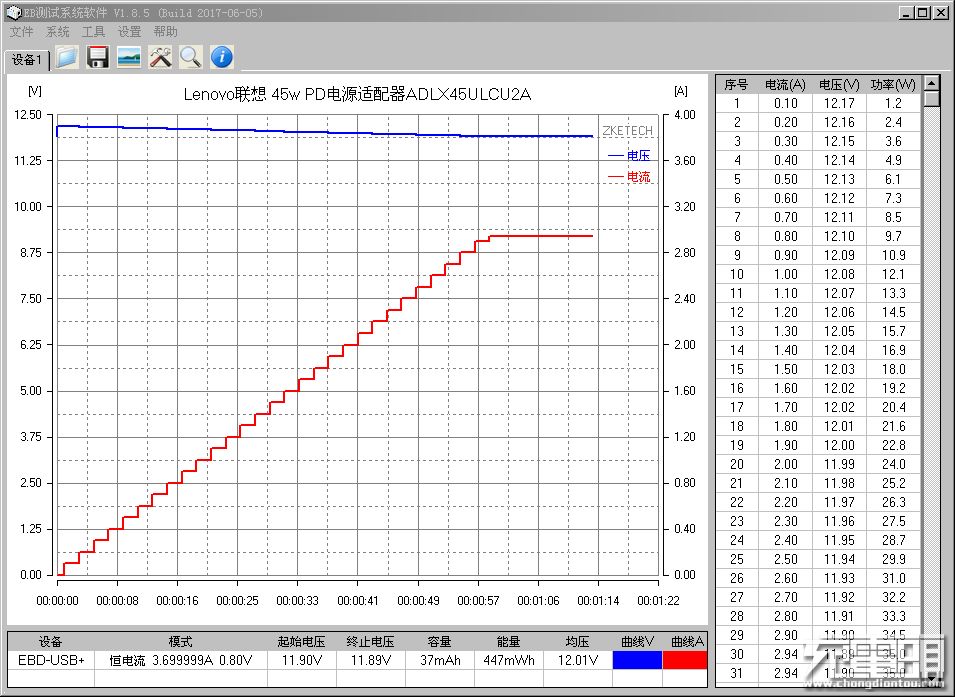Click the ZKETECH label on chart
The width and height of the screenshot is (955, 697).
627,130
